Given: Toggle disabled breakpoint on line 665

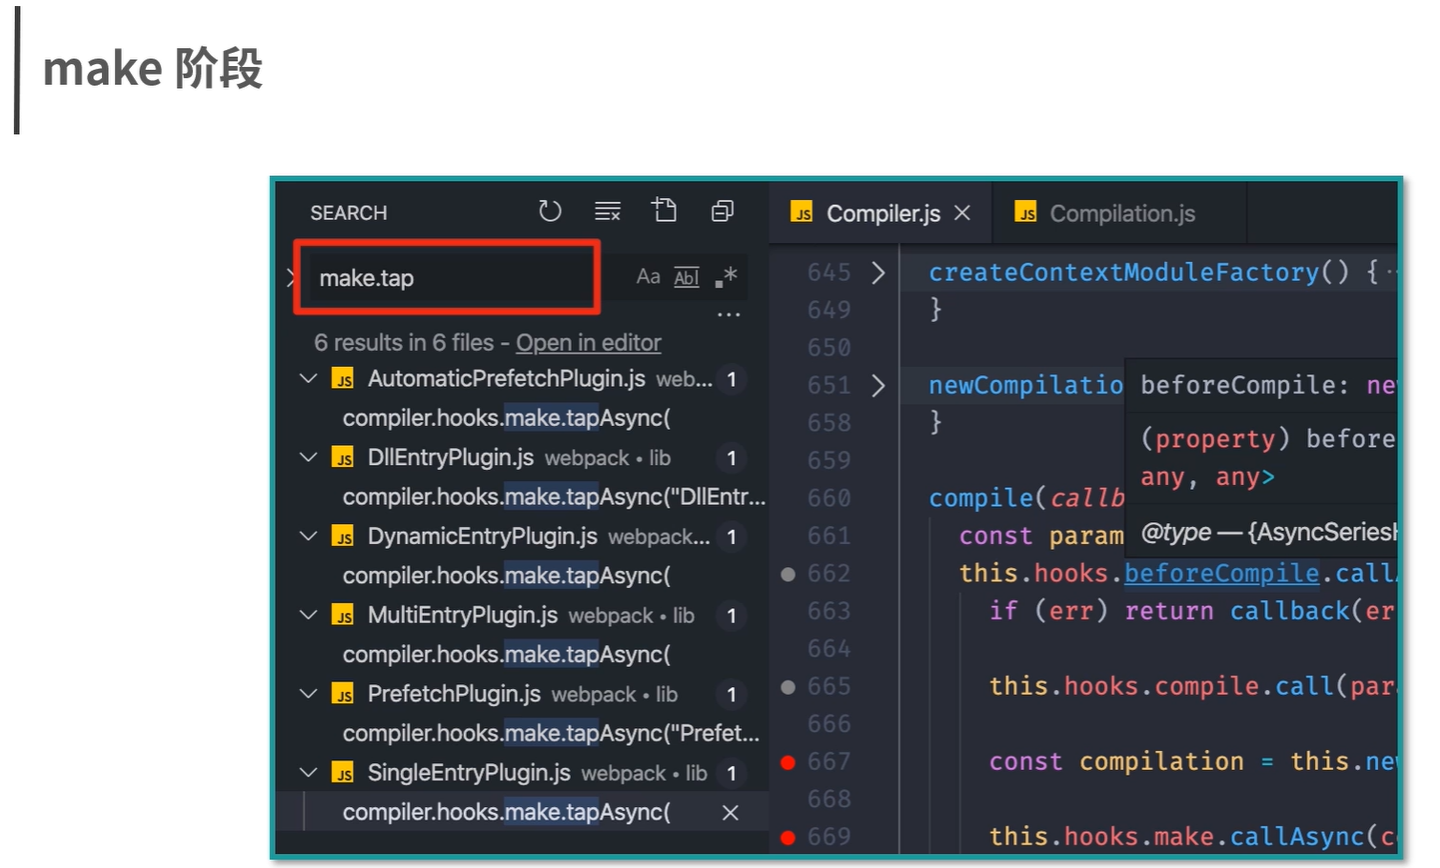Looking at the screenshot, I should [788, 687].
